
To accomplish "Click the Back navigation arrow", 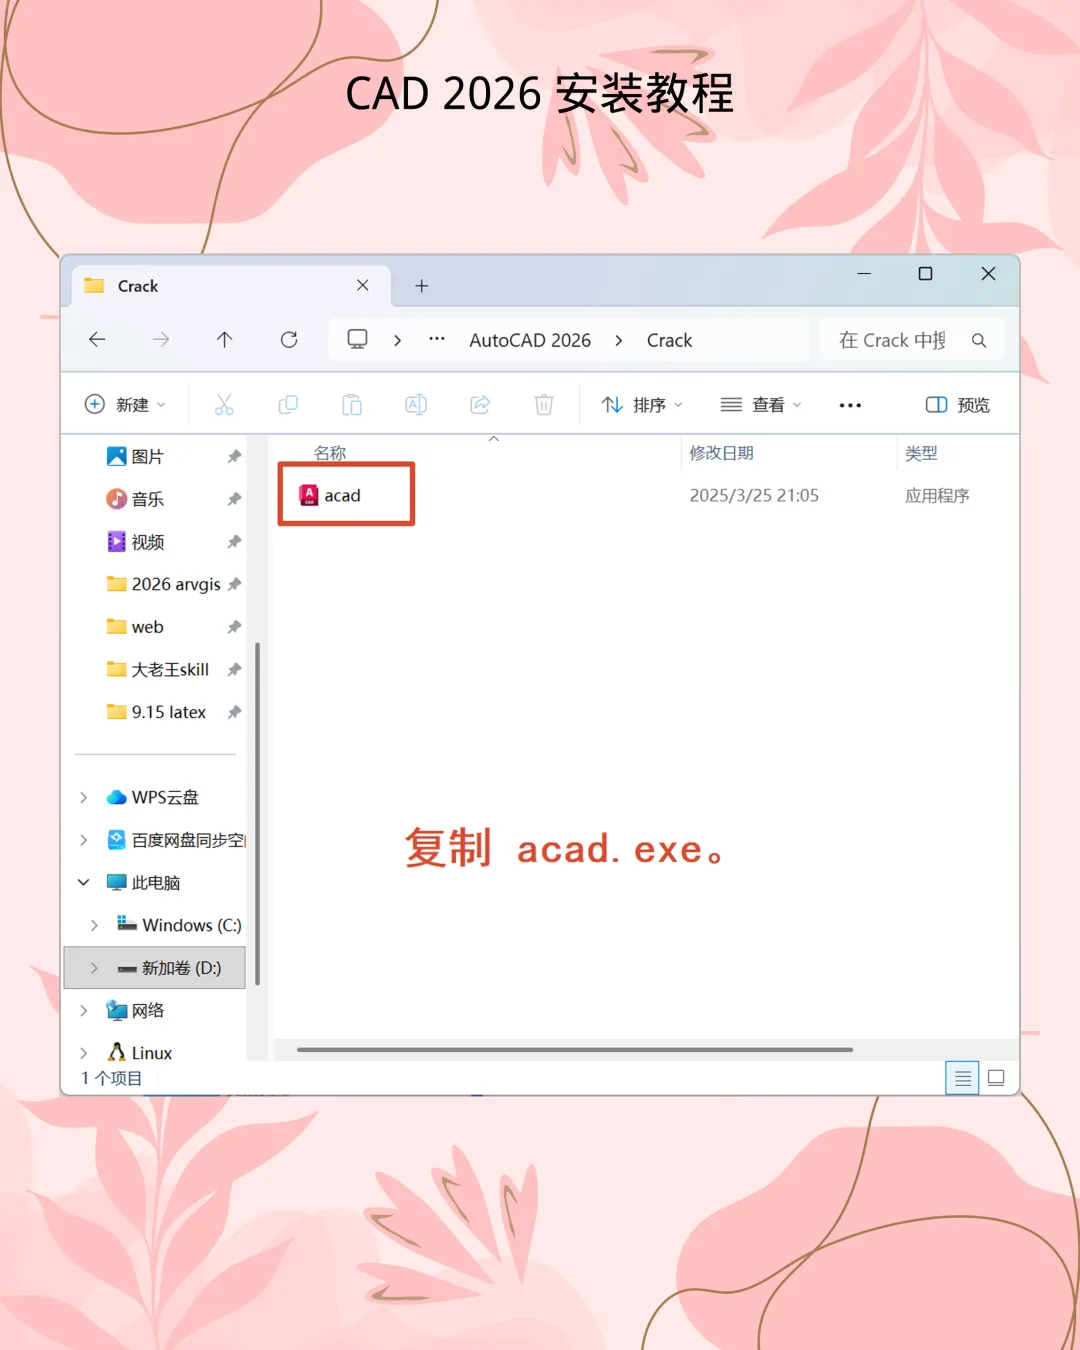I will click(x=97, y=340).
